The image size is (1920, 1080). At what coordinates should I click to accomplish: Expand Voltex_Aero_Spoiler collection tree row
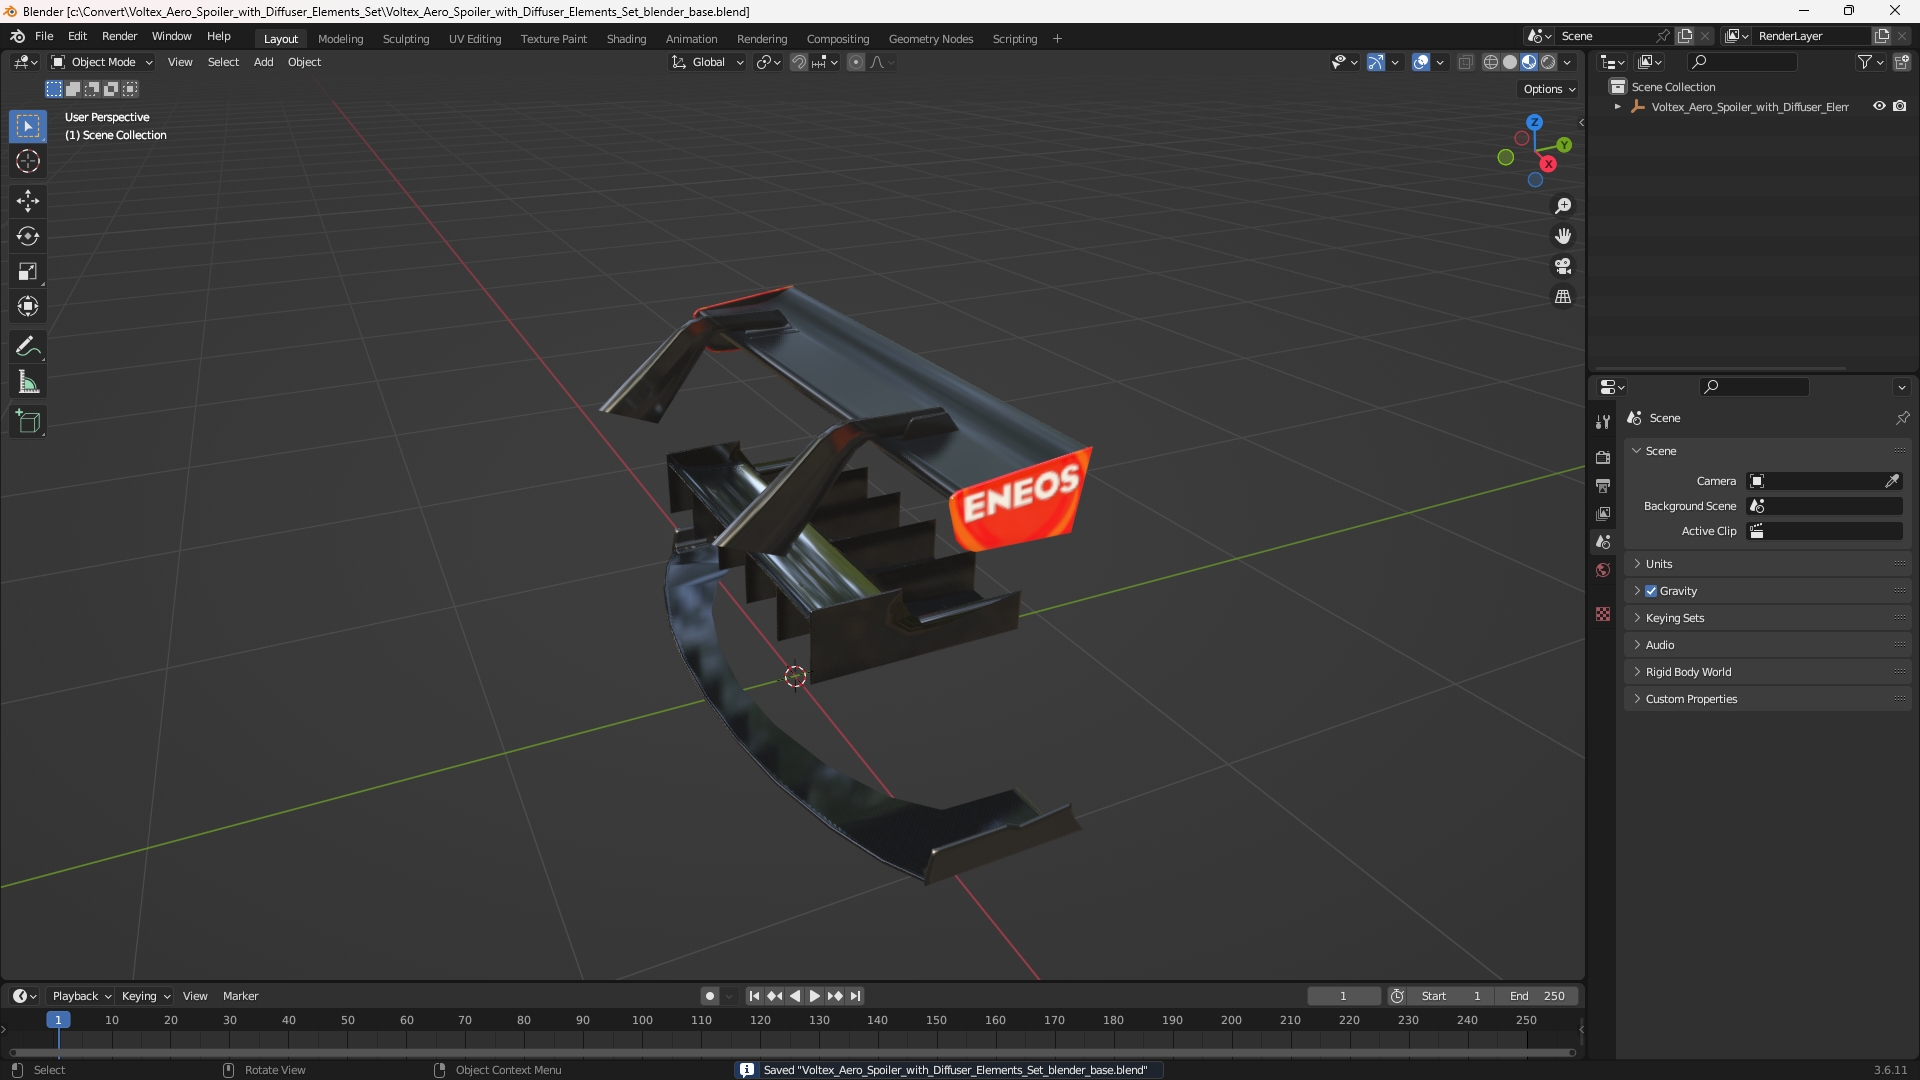tap(1617, 106)
